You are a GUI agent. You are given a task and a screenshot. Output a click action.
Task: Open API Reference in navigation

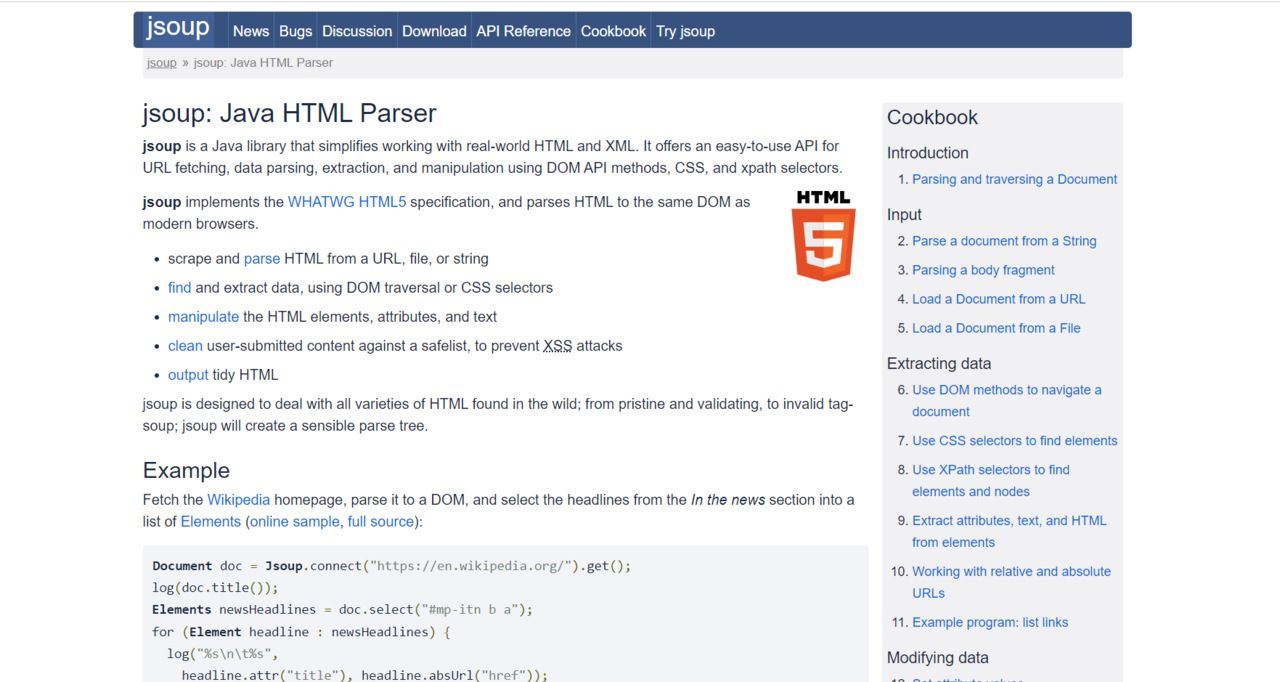pyautogui.click(x=523, y=31)
